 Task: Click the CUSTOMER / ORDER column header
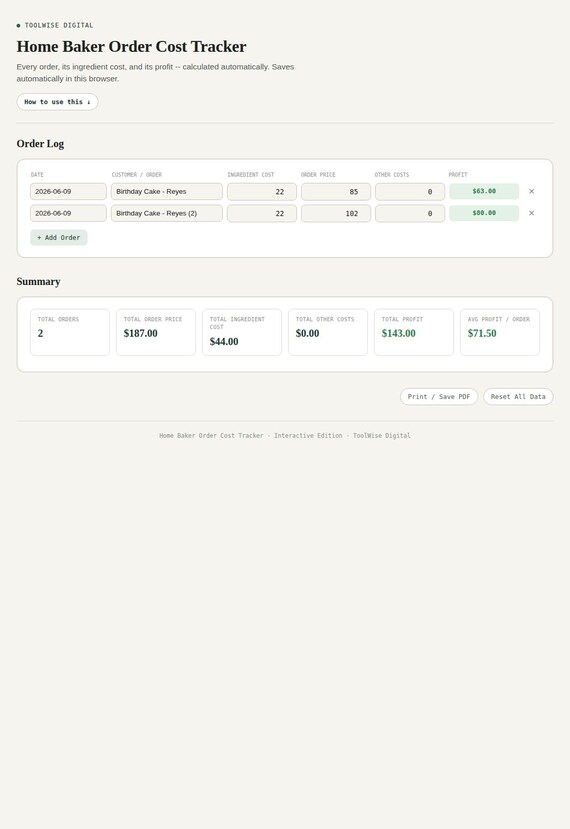[x=136, y=174]
